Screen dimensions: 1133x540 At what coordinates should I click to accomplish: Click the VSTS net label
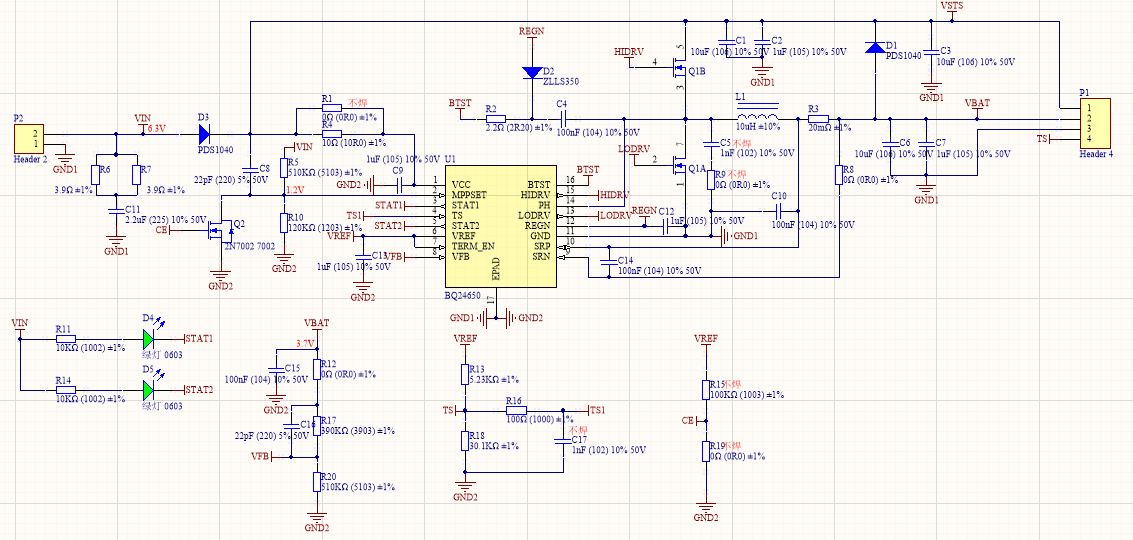click(x=952, y=7)
